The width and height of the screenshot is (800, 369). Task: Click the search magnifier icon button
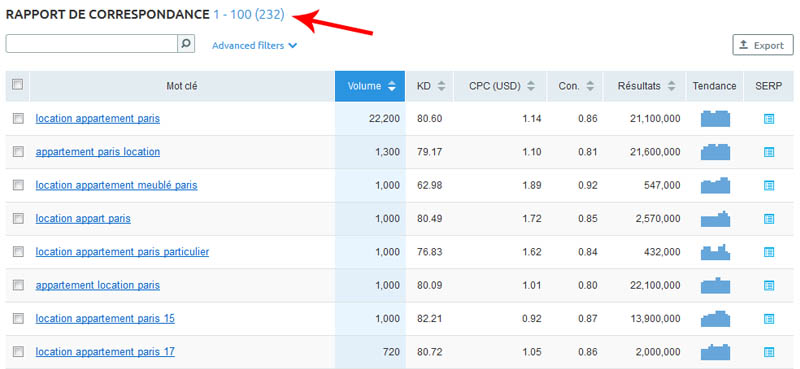(x=186, y=43)
